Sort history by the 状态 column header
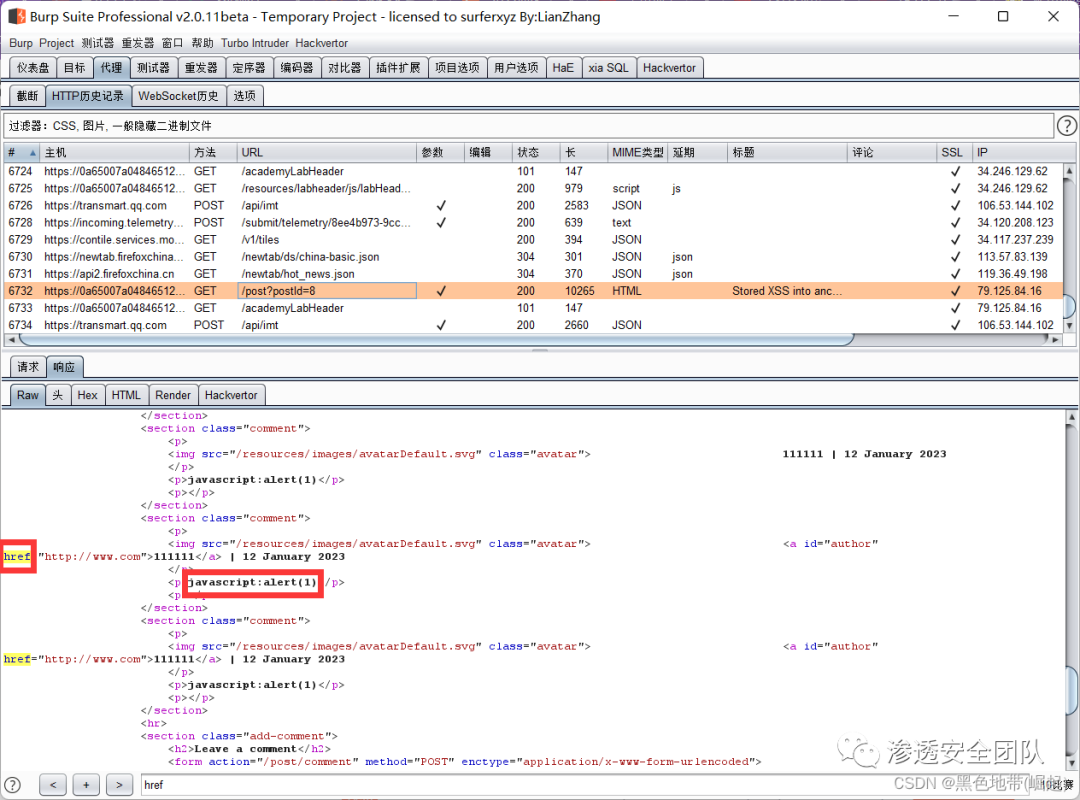1080x800 pixels. [x=536, y=153]
